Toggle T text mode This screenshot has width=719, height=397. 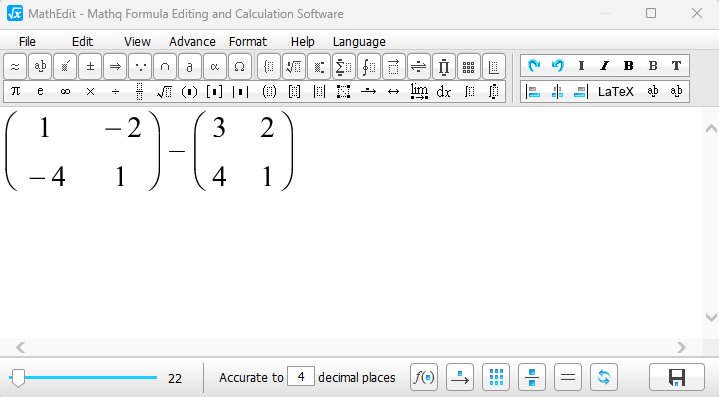[676, 66]
